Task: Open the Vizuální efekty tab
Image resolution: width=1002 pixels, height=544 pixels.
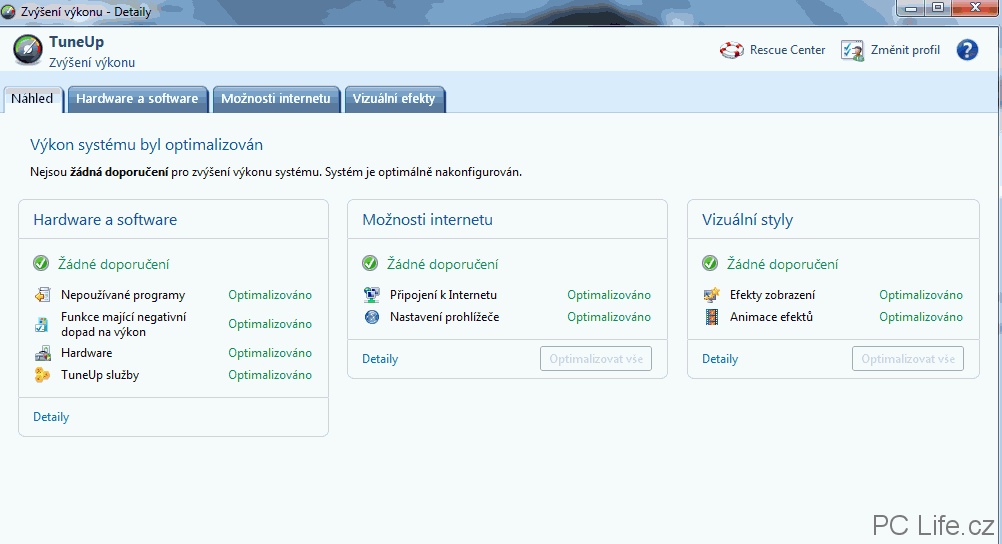Action: 394,99
